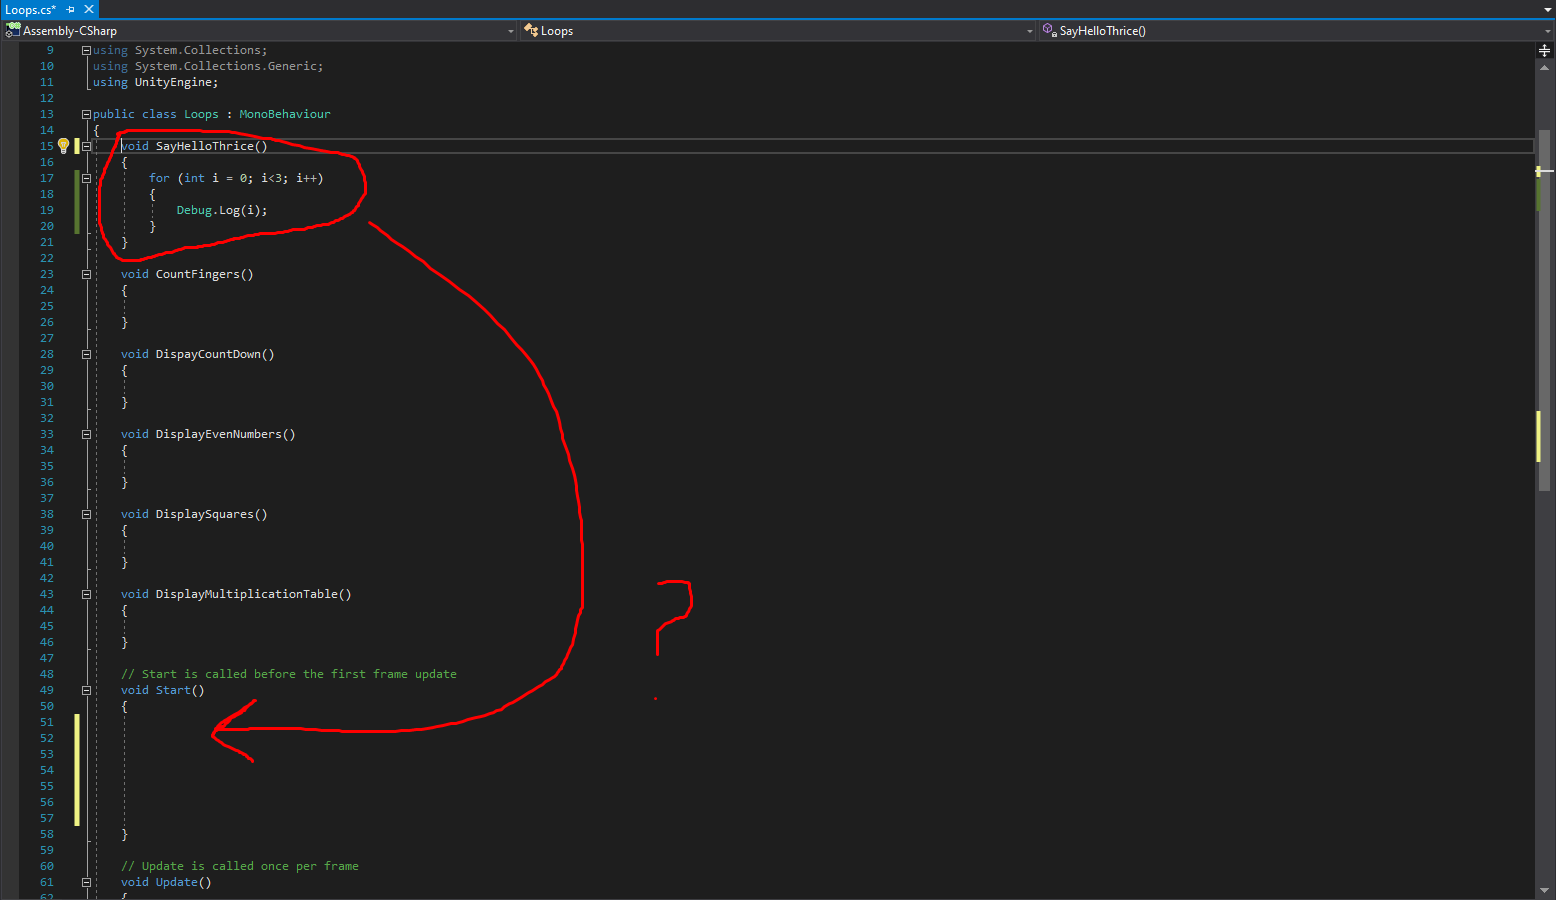Collapse the Loops class region on line 13

pyautogui.click(x=86, y=113)
